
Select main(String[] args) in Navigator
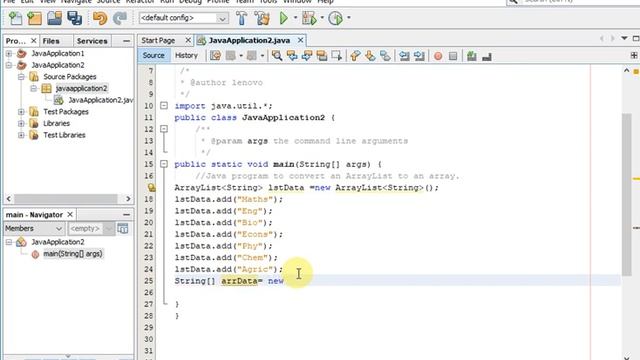73,254
